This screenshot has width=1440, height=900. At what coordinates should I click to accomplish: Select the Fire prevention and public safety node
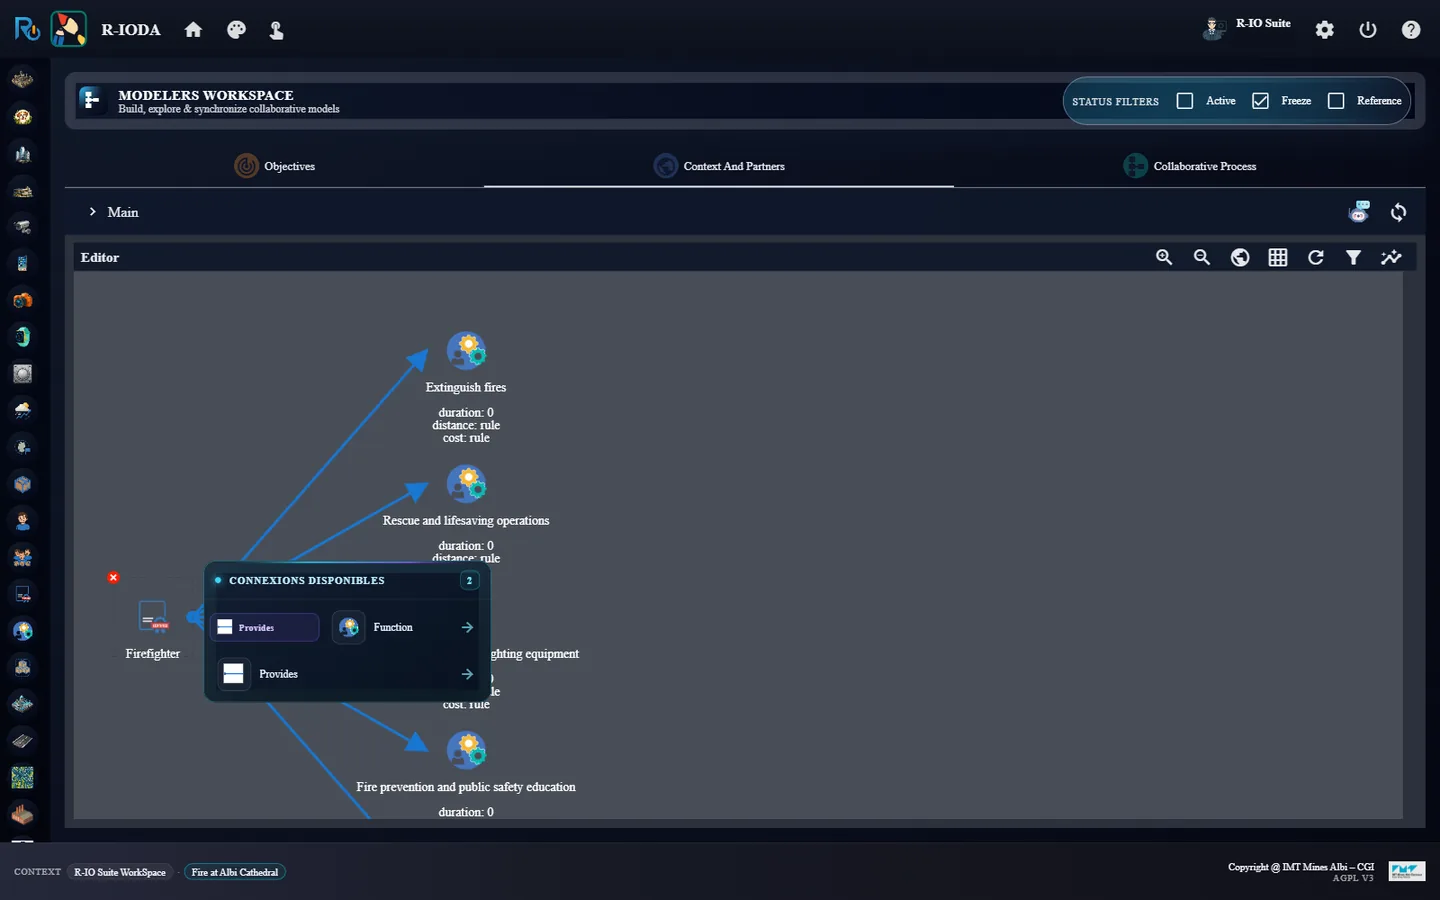pos(466,751)
